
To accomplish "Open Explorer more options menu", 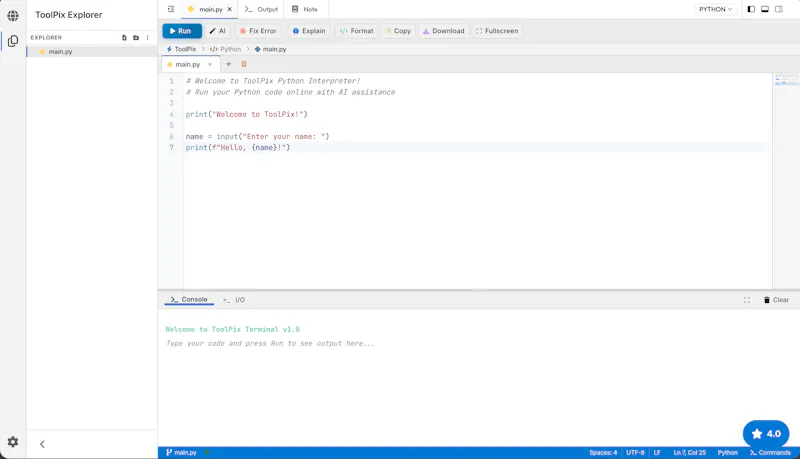I will click(x=147, y=38).
